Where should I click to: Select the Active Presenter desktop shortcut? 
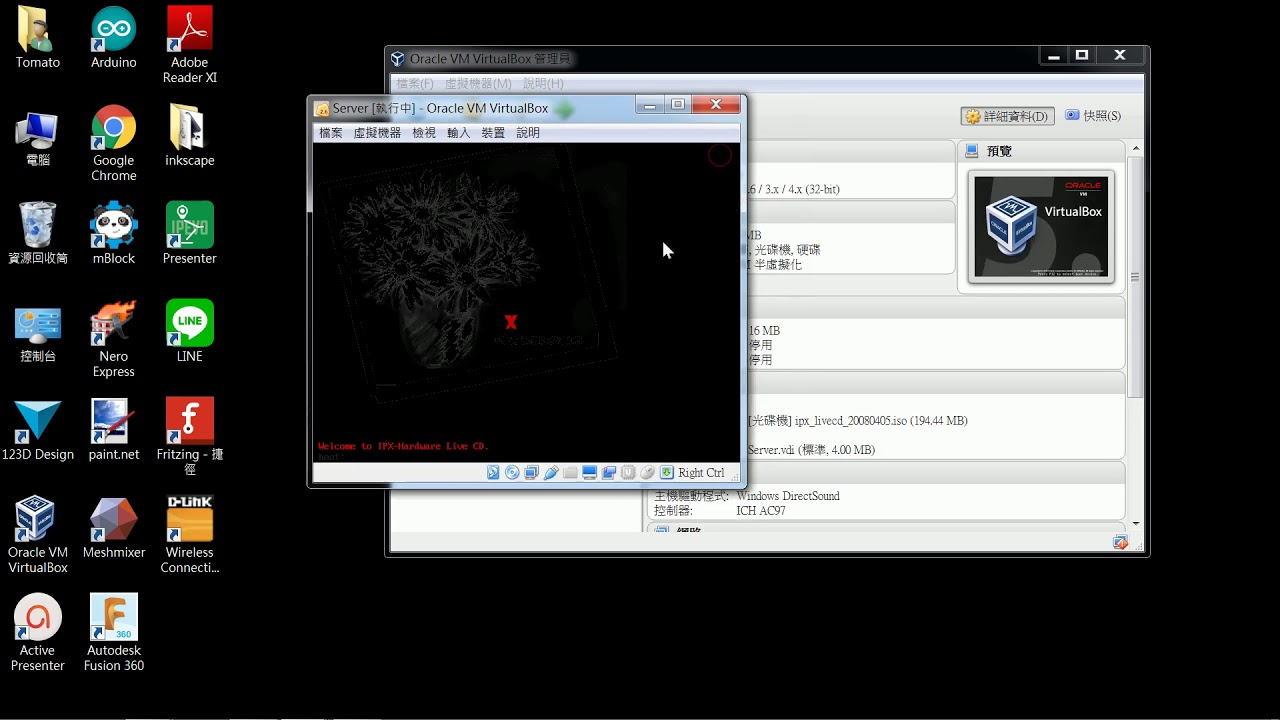[x=38, y=633]
